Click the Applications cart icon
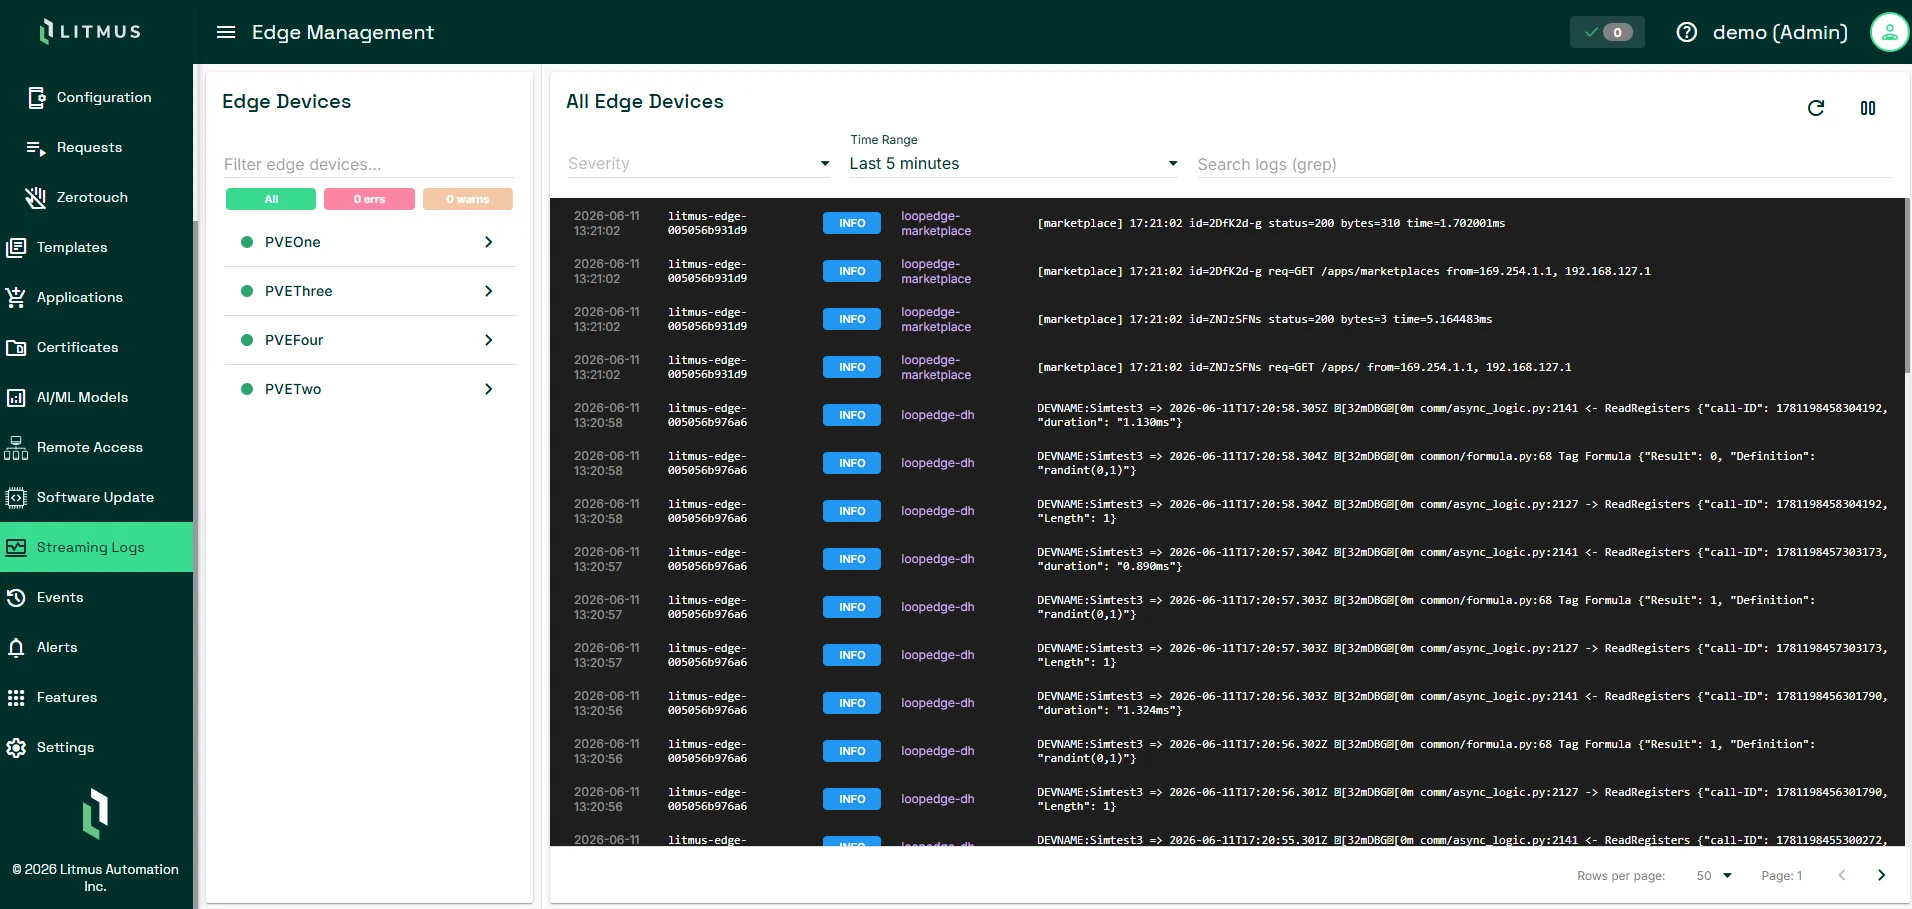The width and height of the screenshot is (1912, 909). coord(16,297)
